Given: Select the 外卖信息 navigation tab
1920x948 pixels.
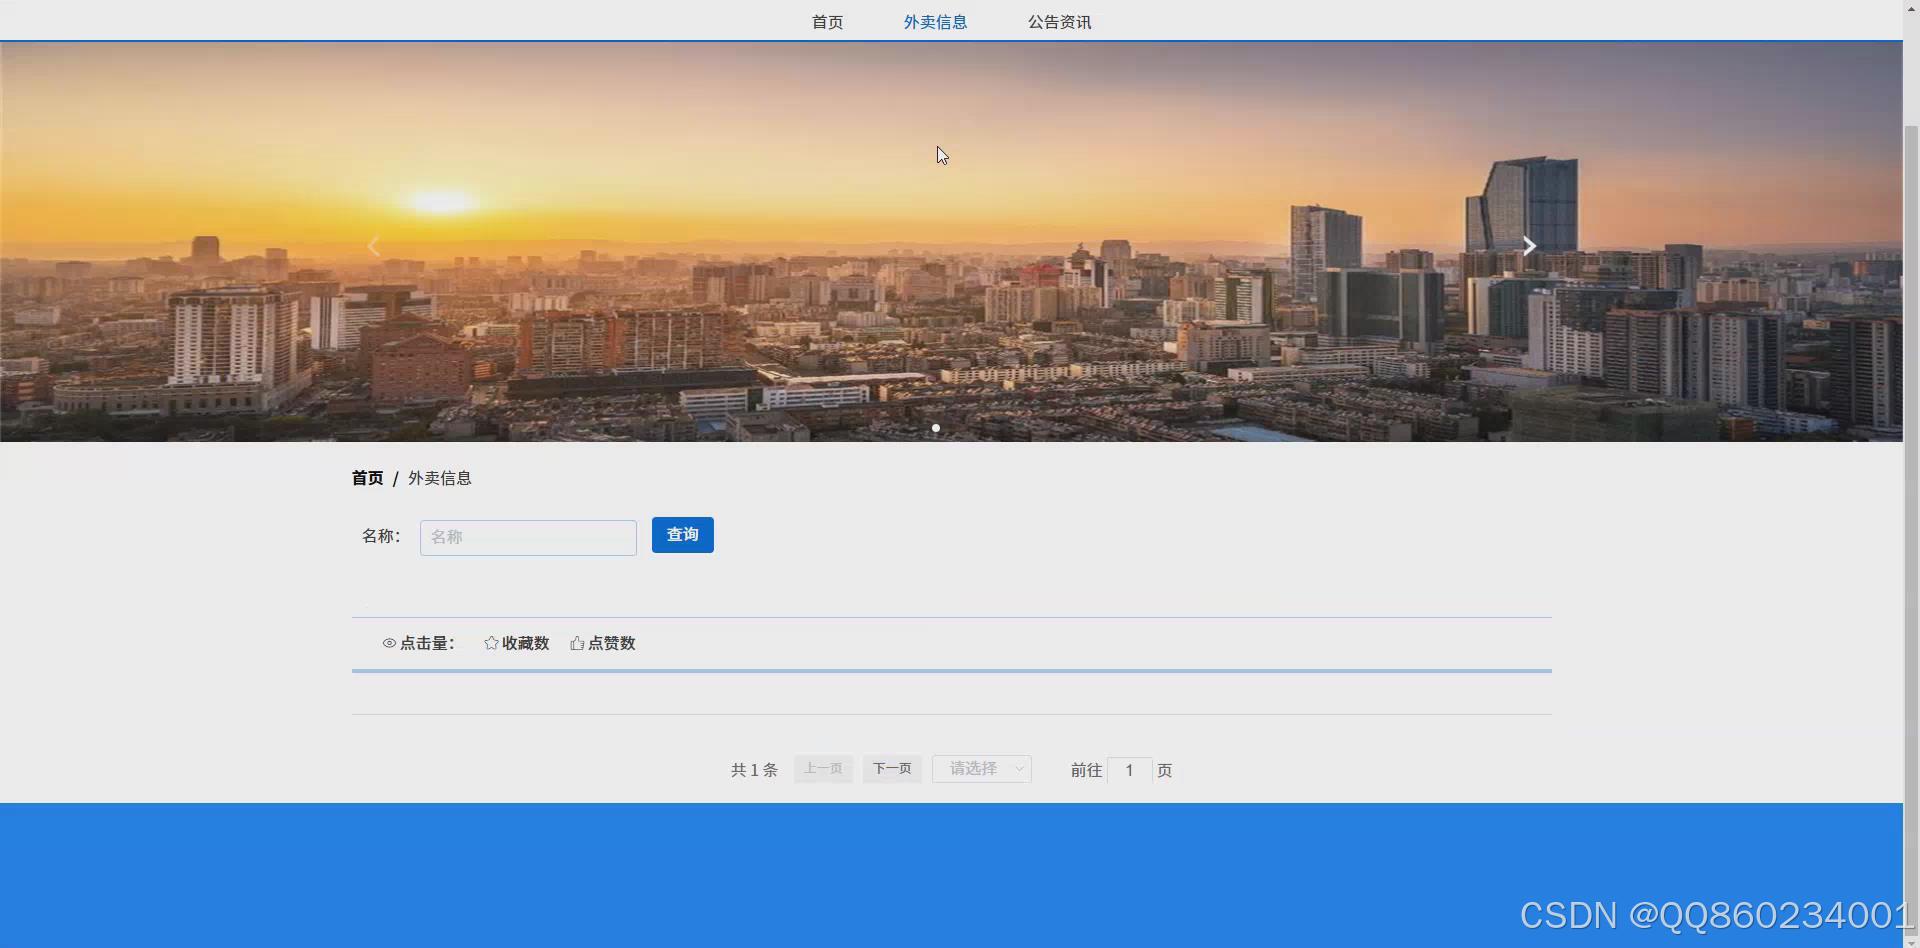Looking at the screenshot, I should point(935,22).
